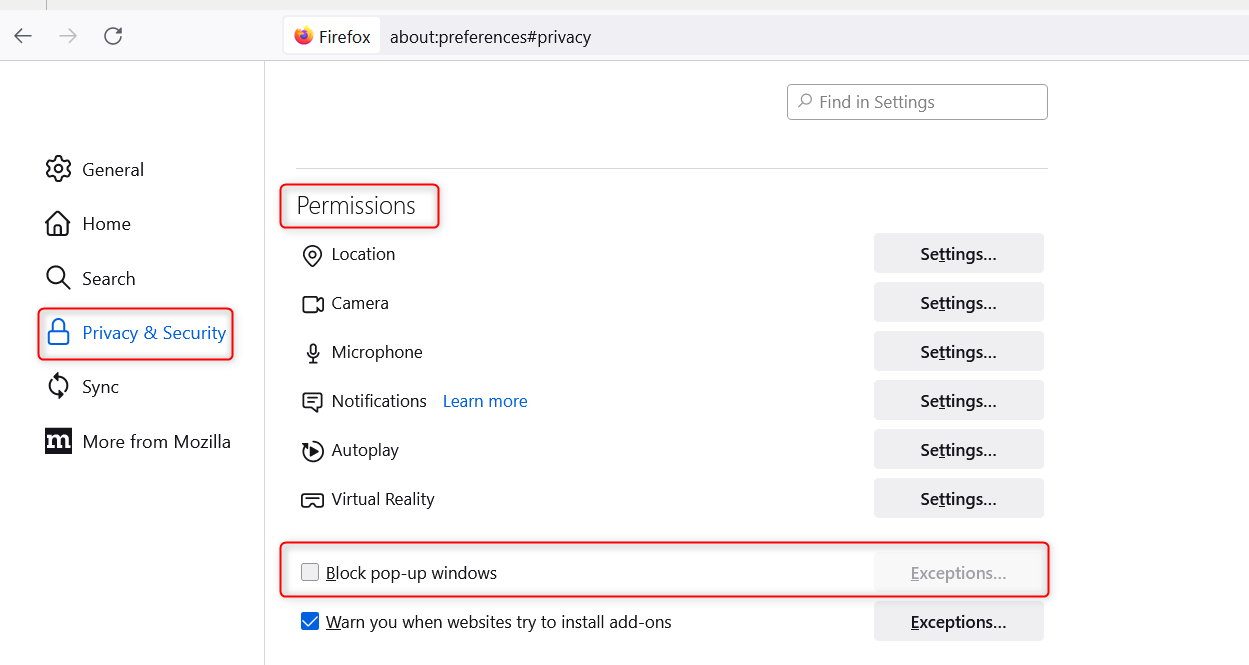Click the Home house icon in sidebar

(x=58, y=223)
